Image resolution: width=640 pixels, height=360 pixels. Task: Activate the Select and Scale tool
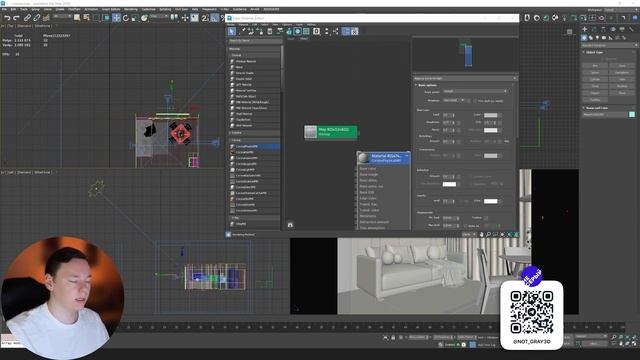(135, 18)
